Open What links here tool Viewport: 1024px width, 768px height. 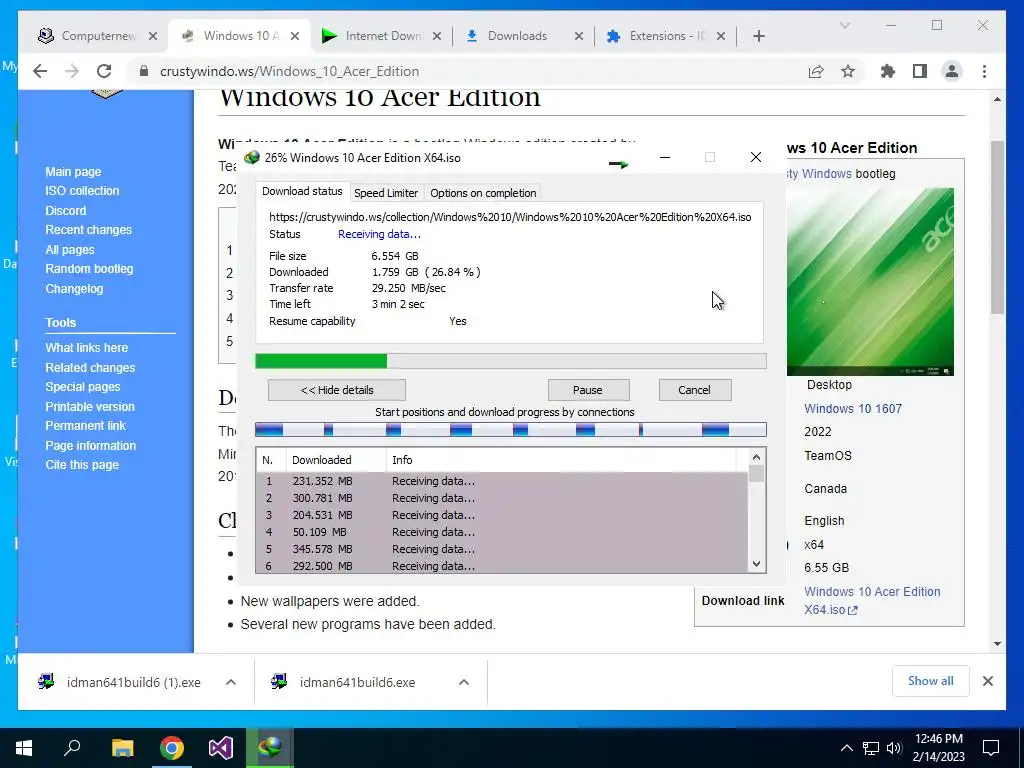click(x=86, y=347)
